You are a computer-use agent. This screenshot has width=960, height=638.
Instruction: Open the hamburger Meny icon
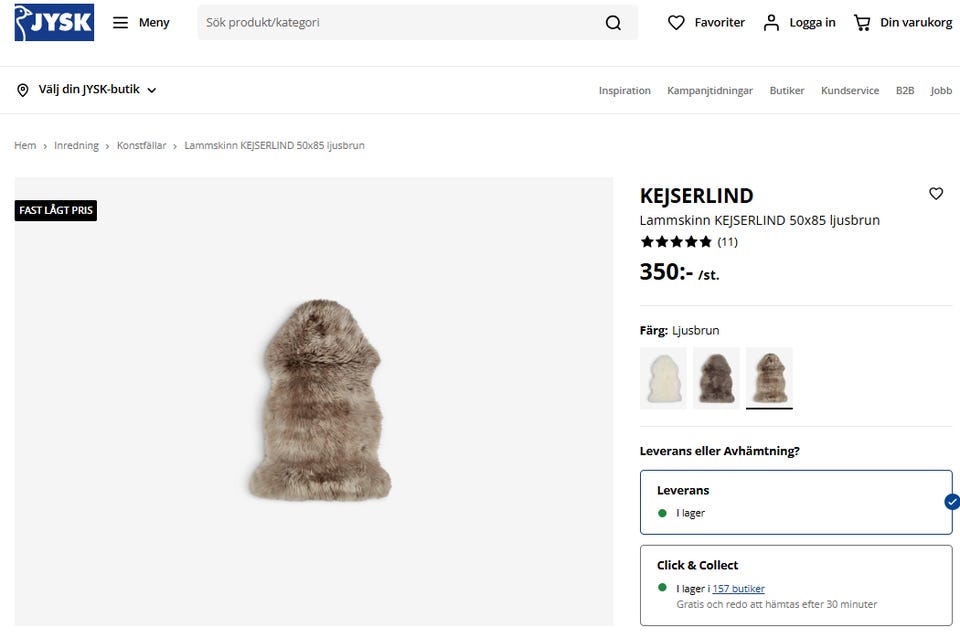tap(119, 22)
